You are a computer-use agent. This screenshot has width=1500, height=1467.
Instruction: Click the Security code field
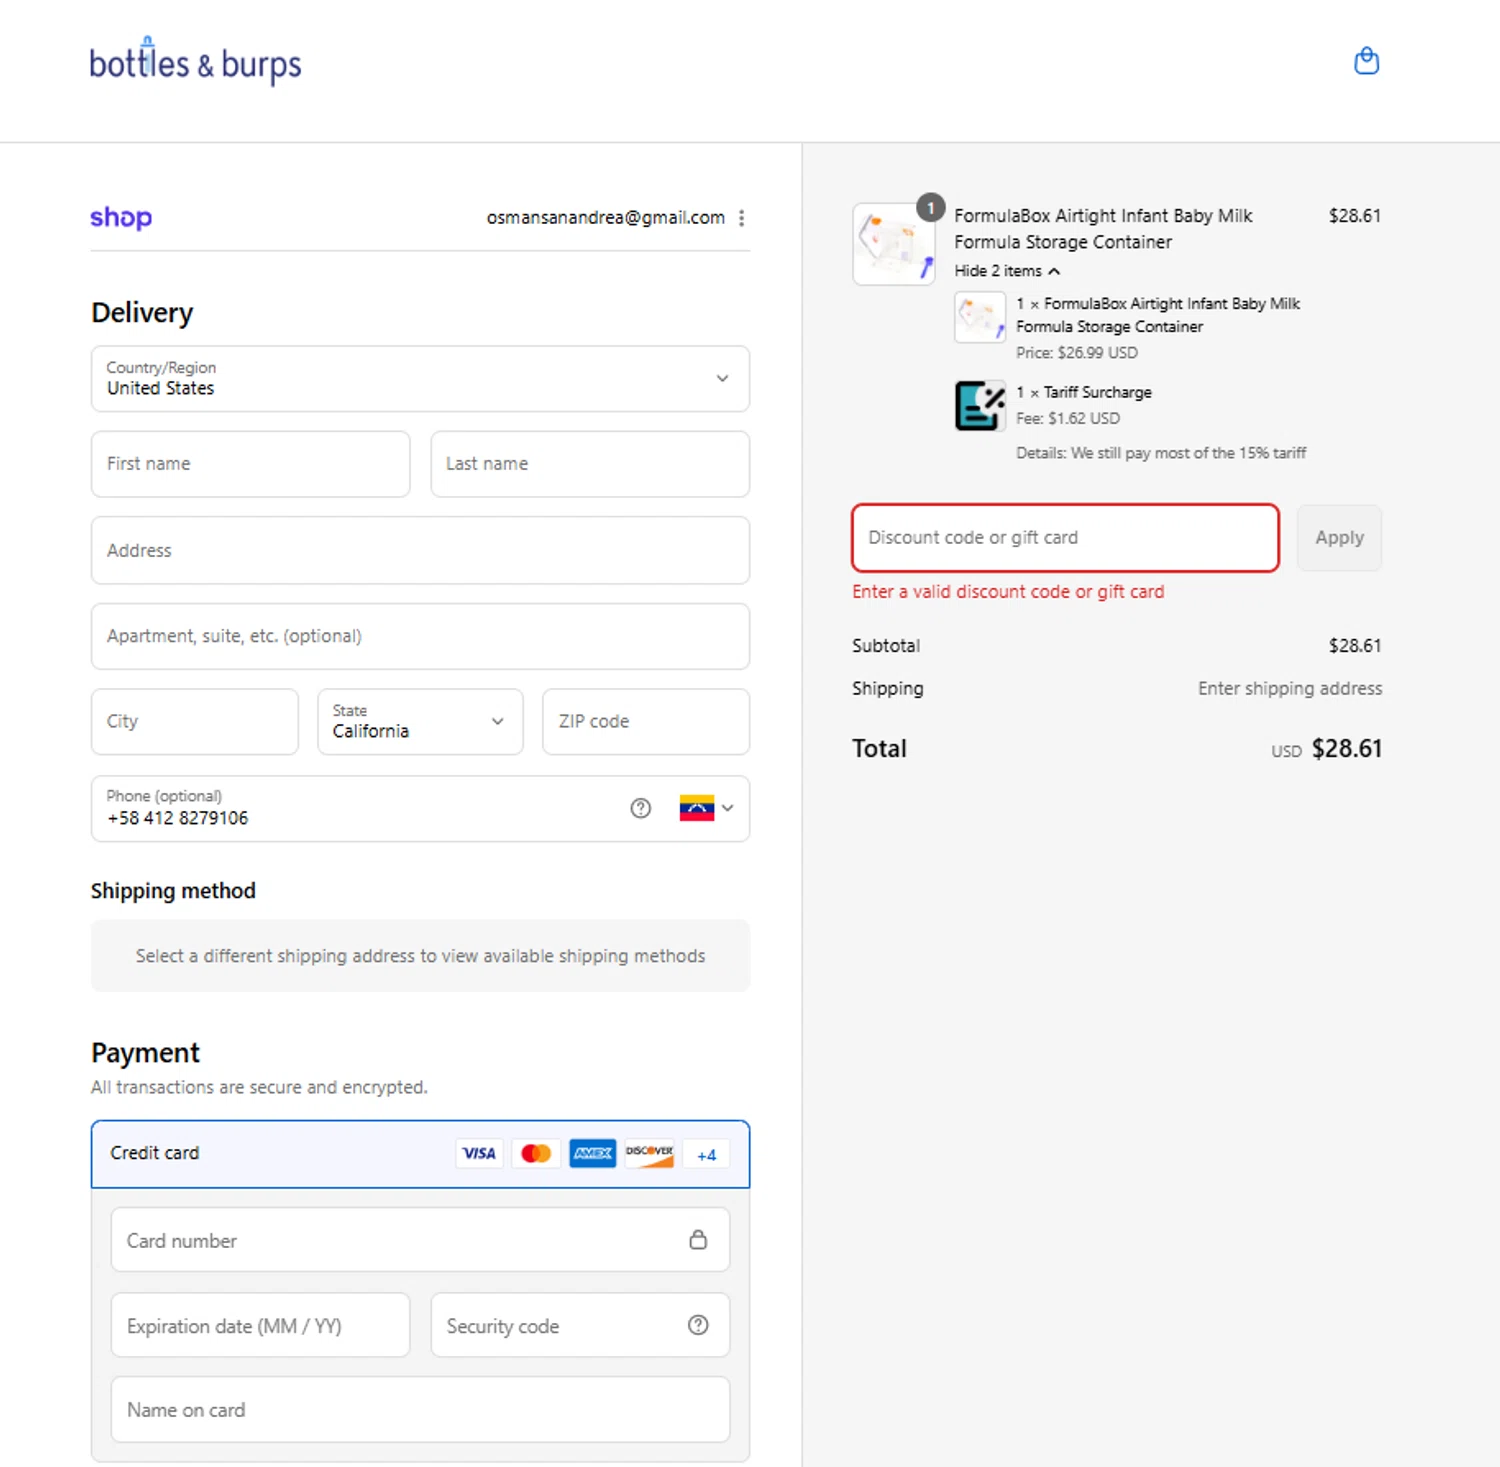(580, 1325)
